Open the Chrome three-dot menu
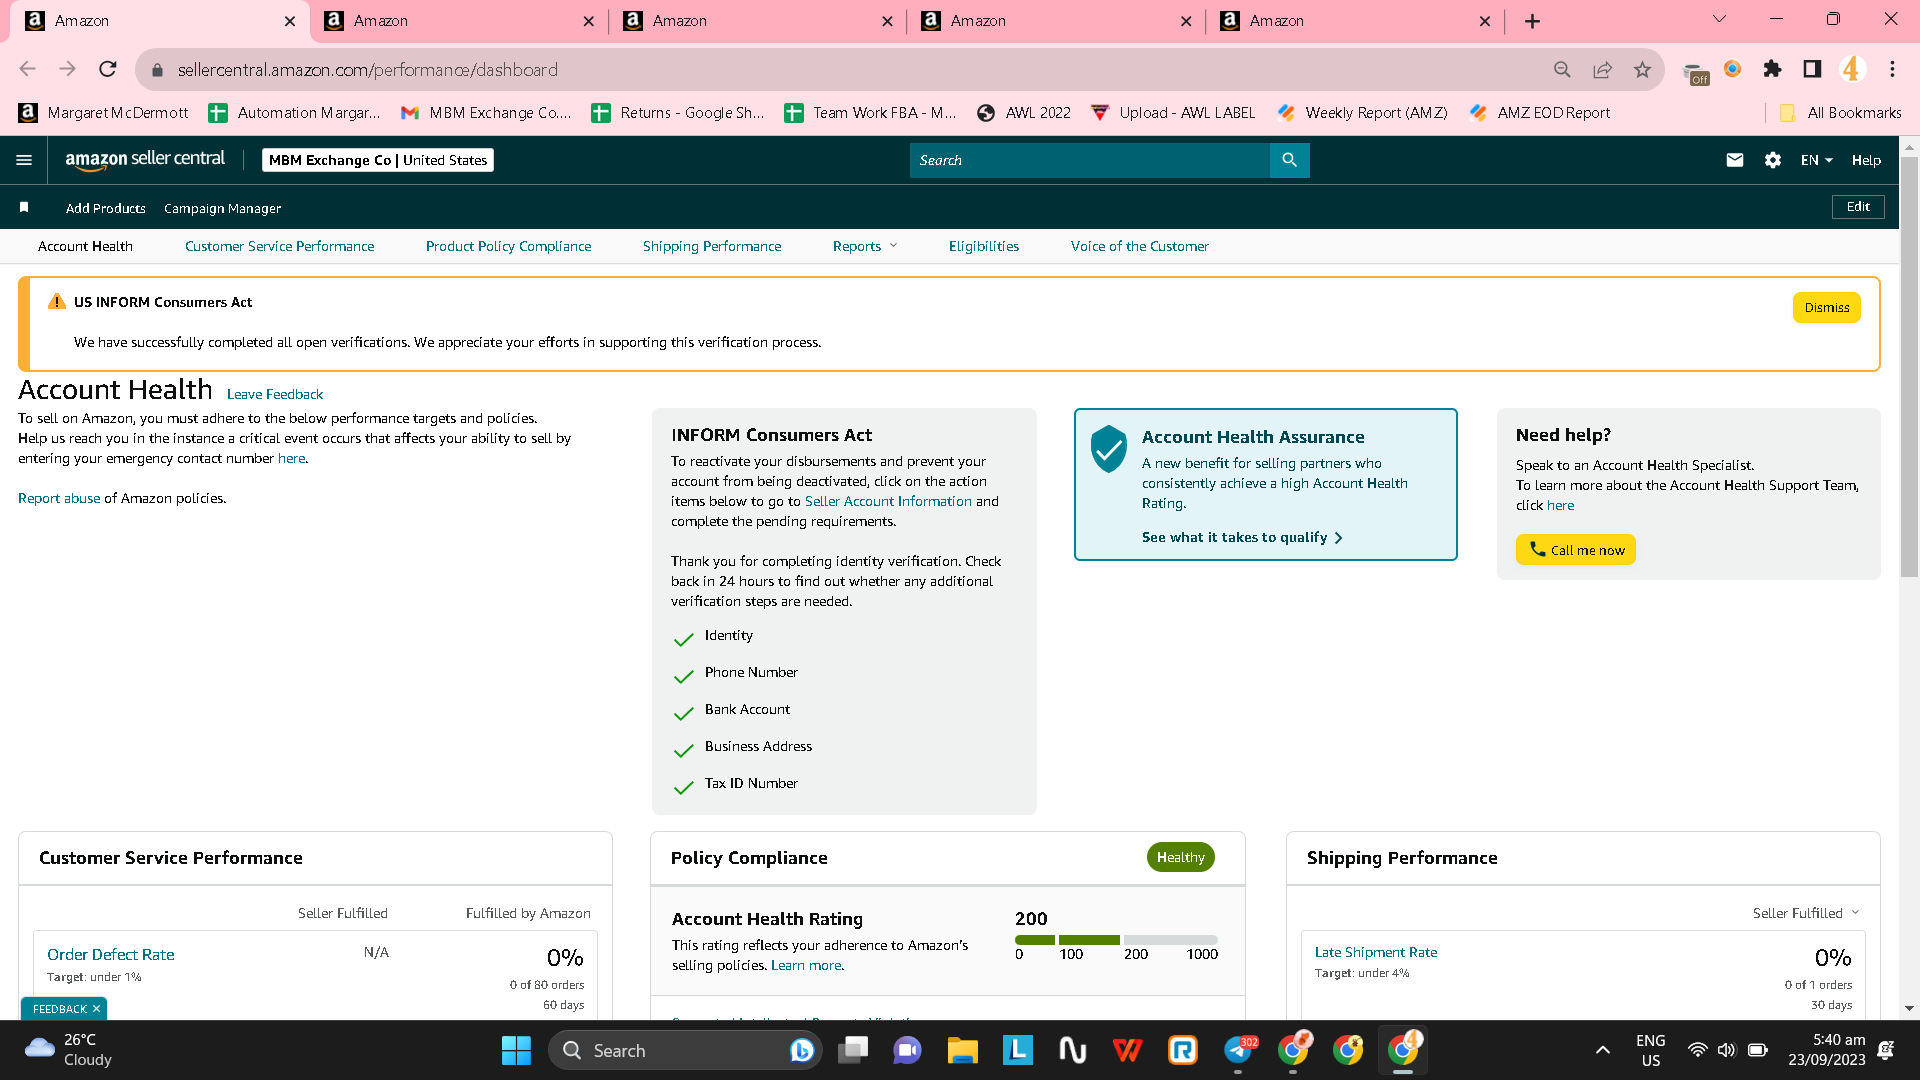1920x1080 pixels. (x=1892, y=69)
